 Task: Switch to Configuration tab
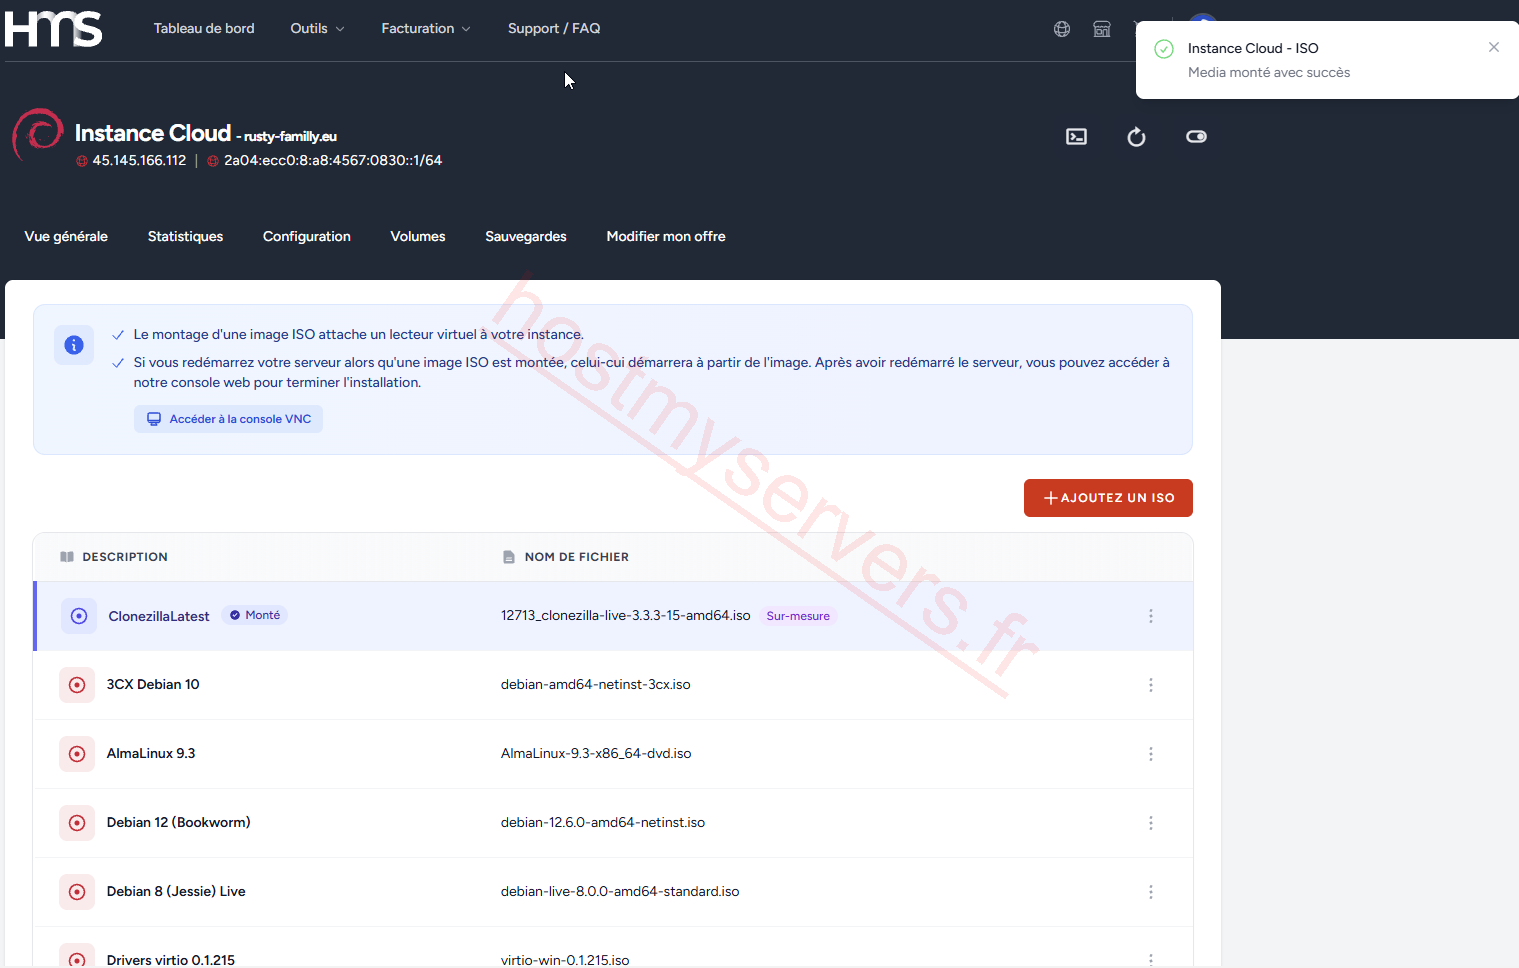click(x=307, y=236)
